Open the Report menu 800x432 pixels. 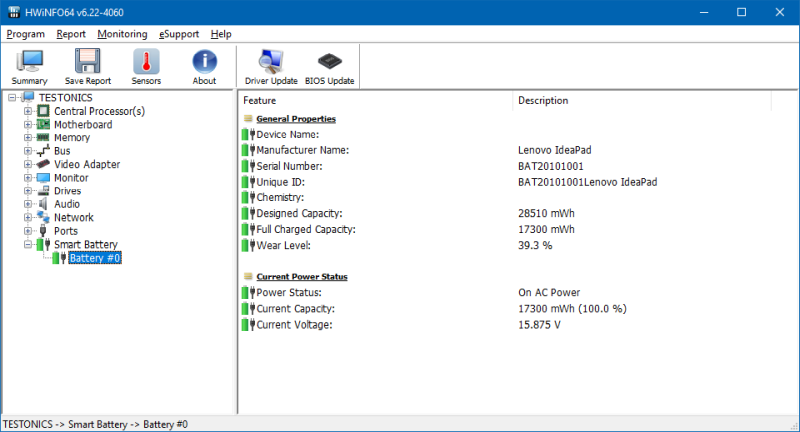(71, 34)
